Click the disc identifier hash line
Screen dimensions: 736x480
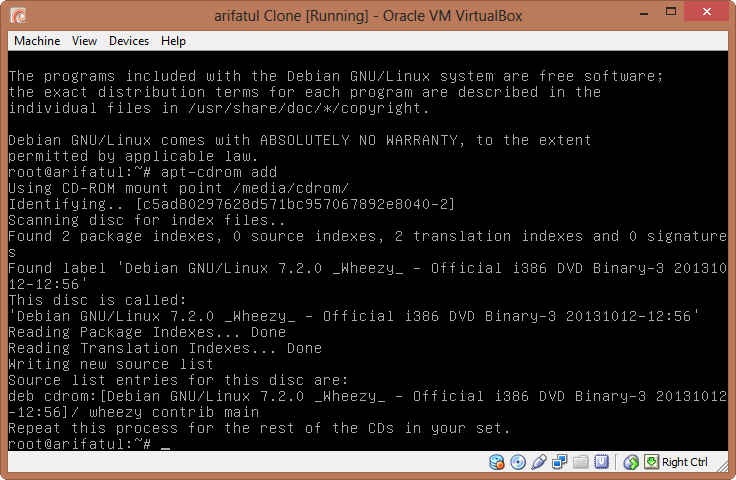pos(231,204)
